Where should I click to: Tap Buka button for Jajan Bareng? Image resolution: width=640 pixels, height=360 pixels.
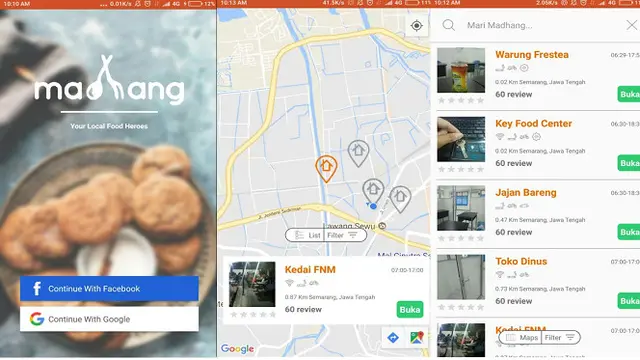[x=629, y=232]
